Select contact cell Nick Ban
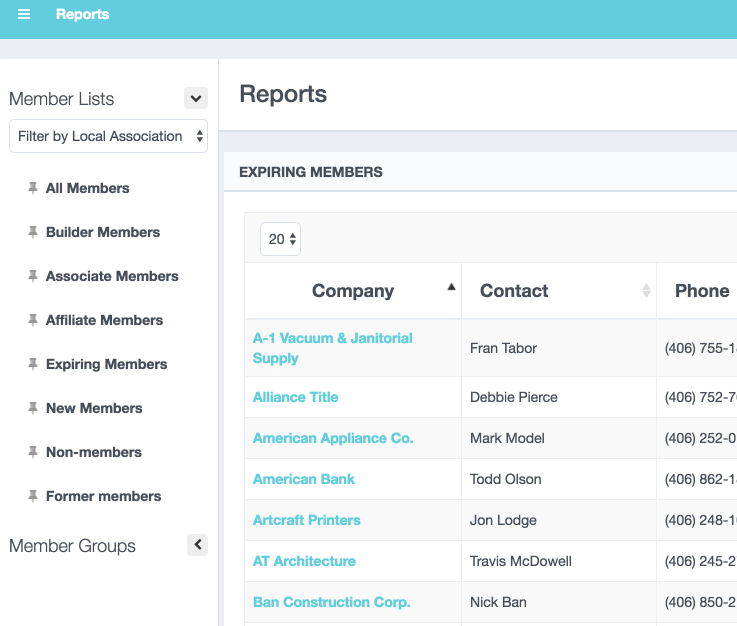 498,602
